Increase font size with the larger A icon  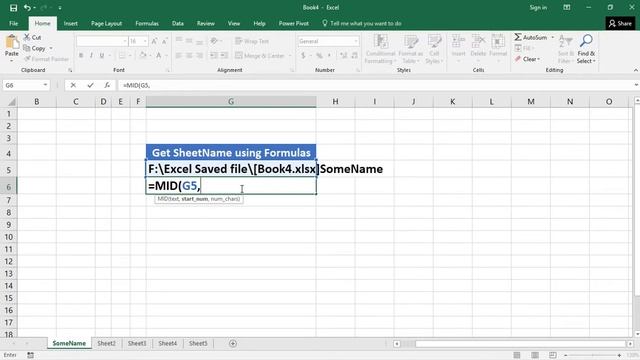point(154,41)
